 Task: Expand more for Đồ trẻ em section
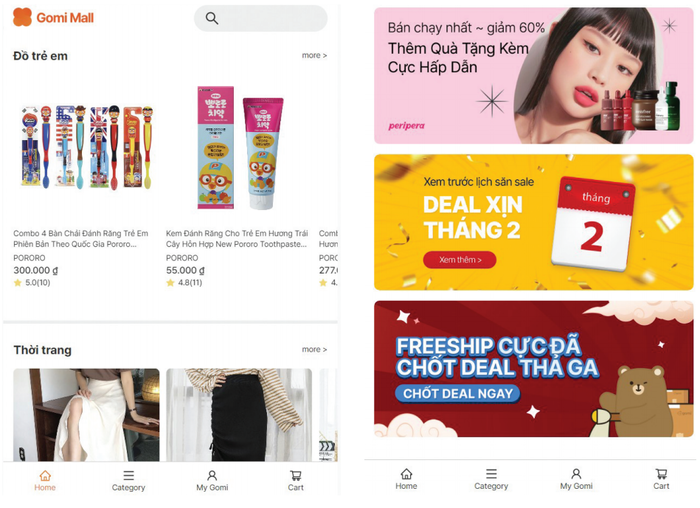314,55
